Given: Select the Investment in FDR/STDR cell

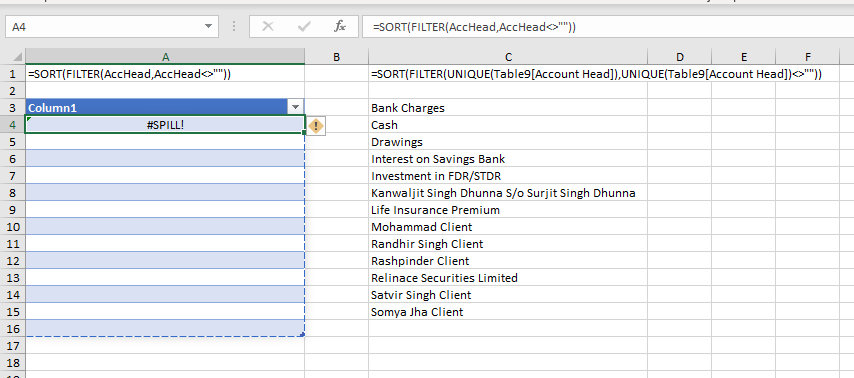Looking at the screenshot, I should 508,175.
